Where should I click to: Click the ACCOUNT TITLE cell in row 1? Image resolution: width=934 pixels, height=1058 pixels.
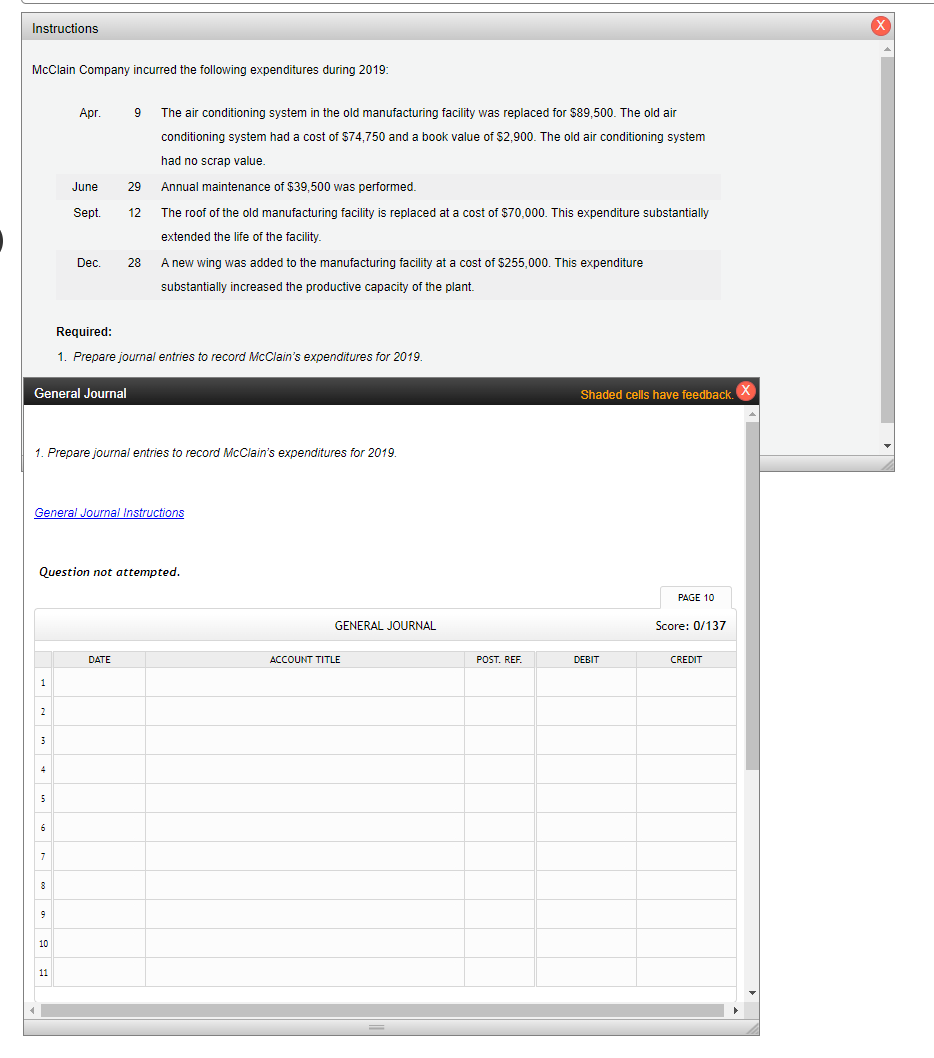click(x=304, y=682)
